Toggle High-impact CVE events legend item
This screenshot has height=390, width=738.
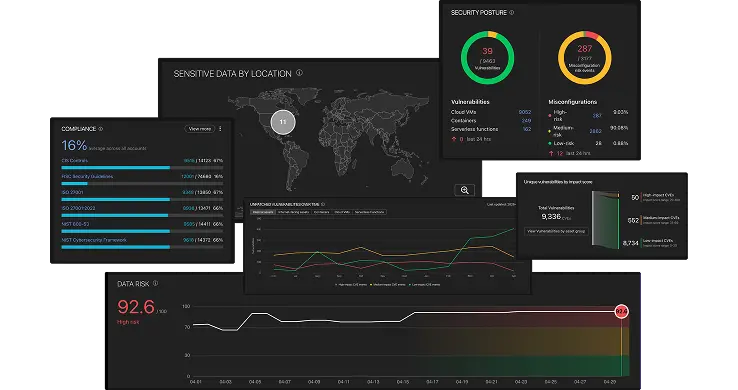[351, 285]
